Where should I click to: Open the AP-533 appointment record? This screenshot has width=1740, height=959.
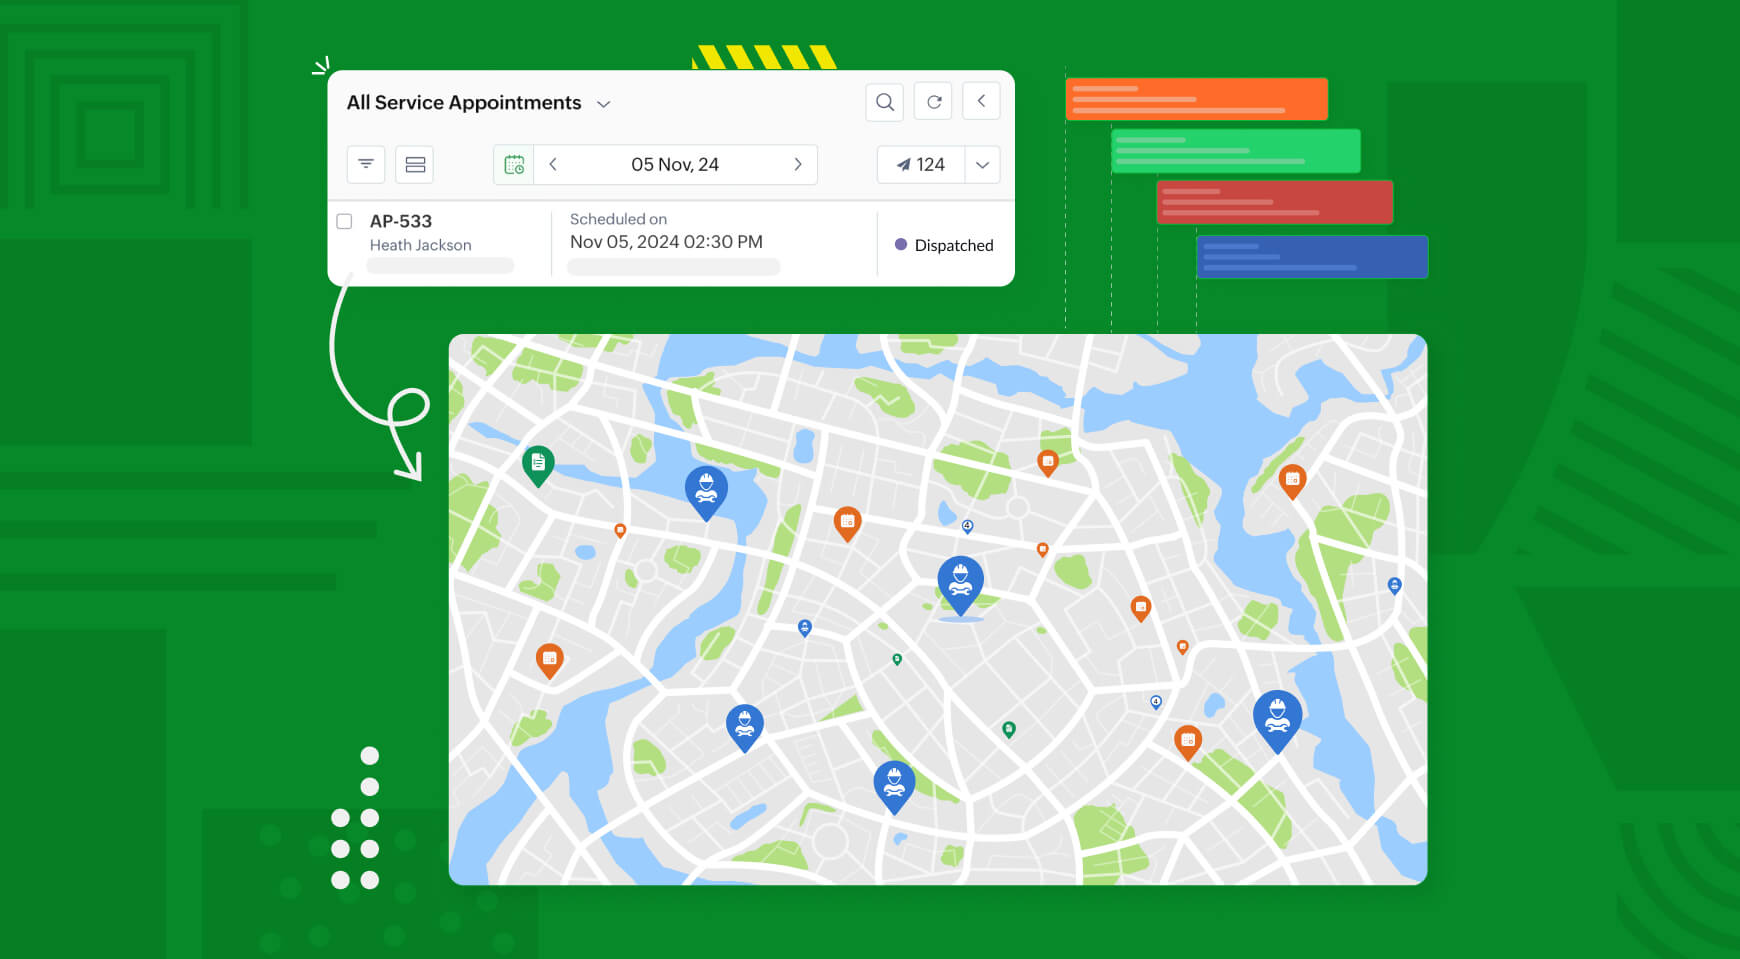click(x=401, y=221)
